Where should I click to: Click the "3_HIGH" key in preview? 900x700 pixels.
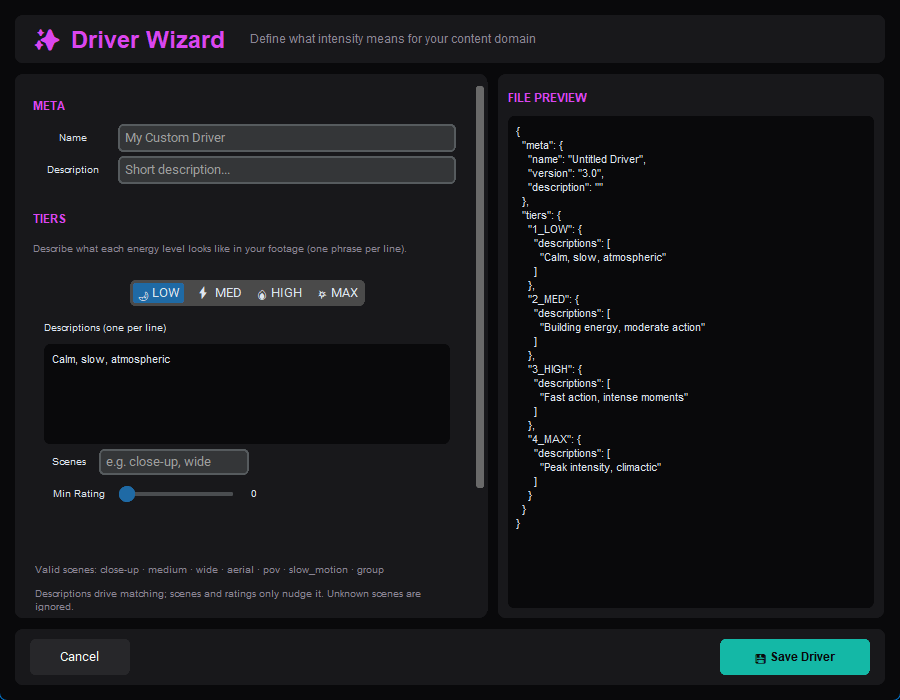point(550,370)
